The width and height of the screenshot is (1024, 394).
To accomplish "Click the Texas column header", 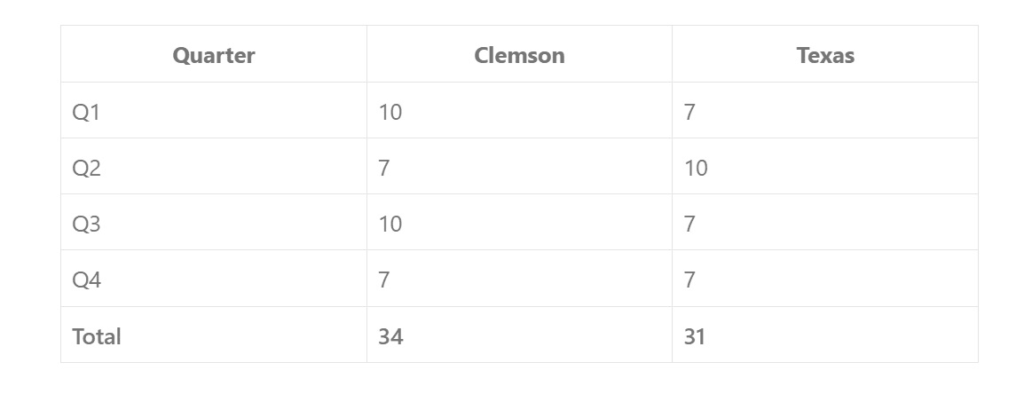I will tap(825, 54).
